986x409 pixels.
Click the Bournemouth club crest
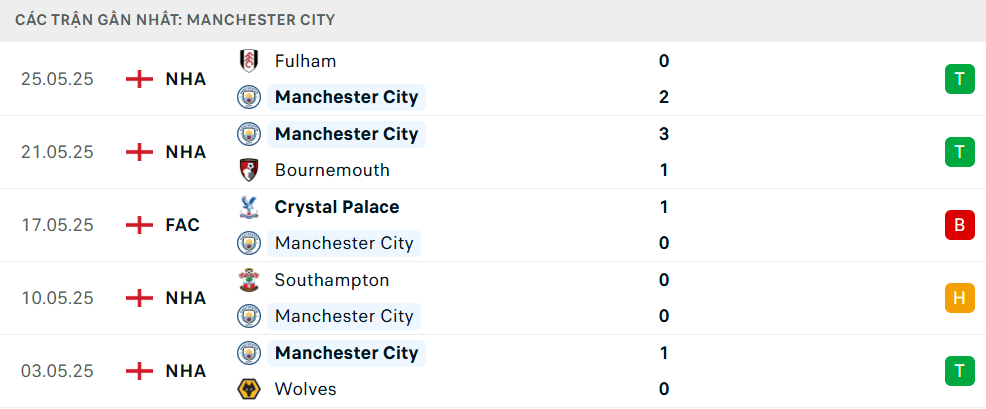pyautogui.click(x=248, y=171)
